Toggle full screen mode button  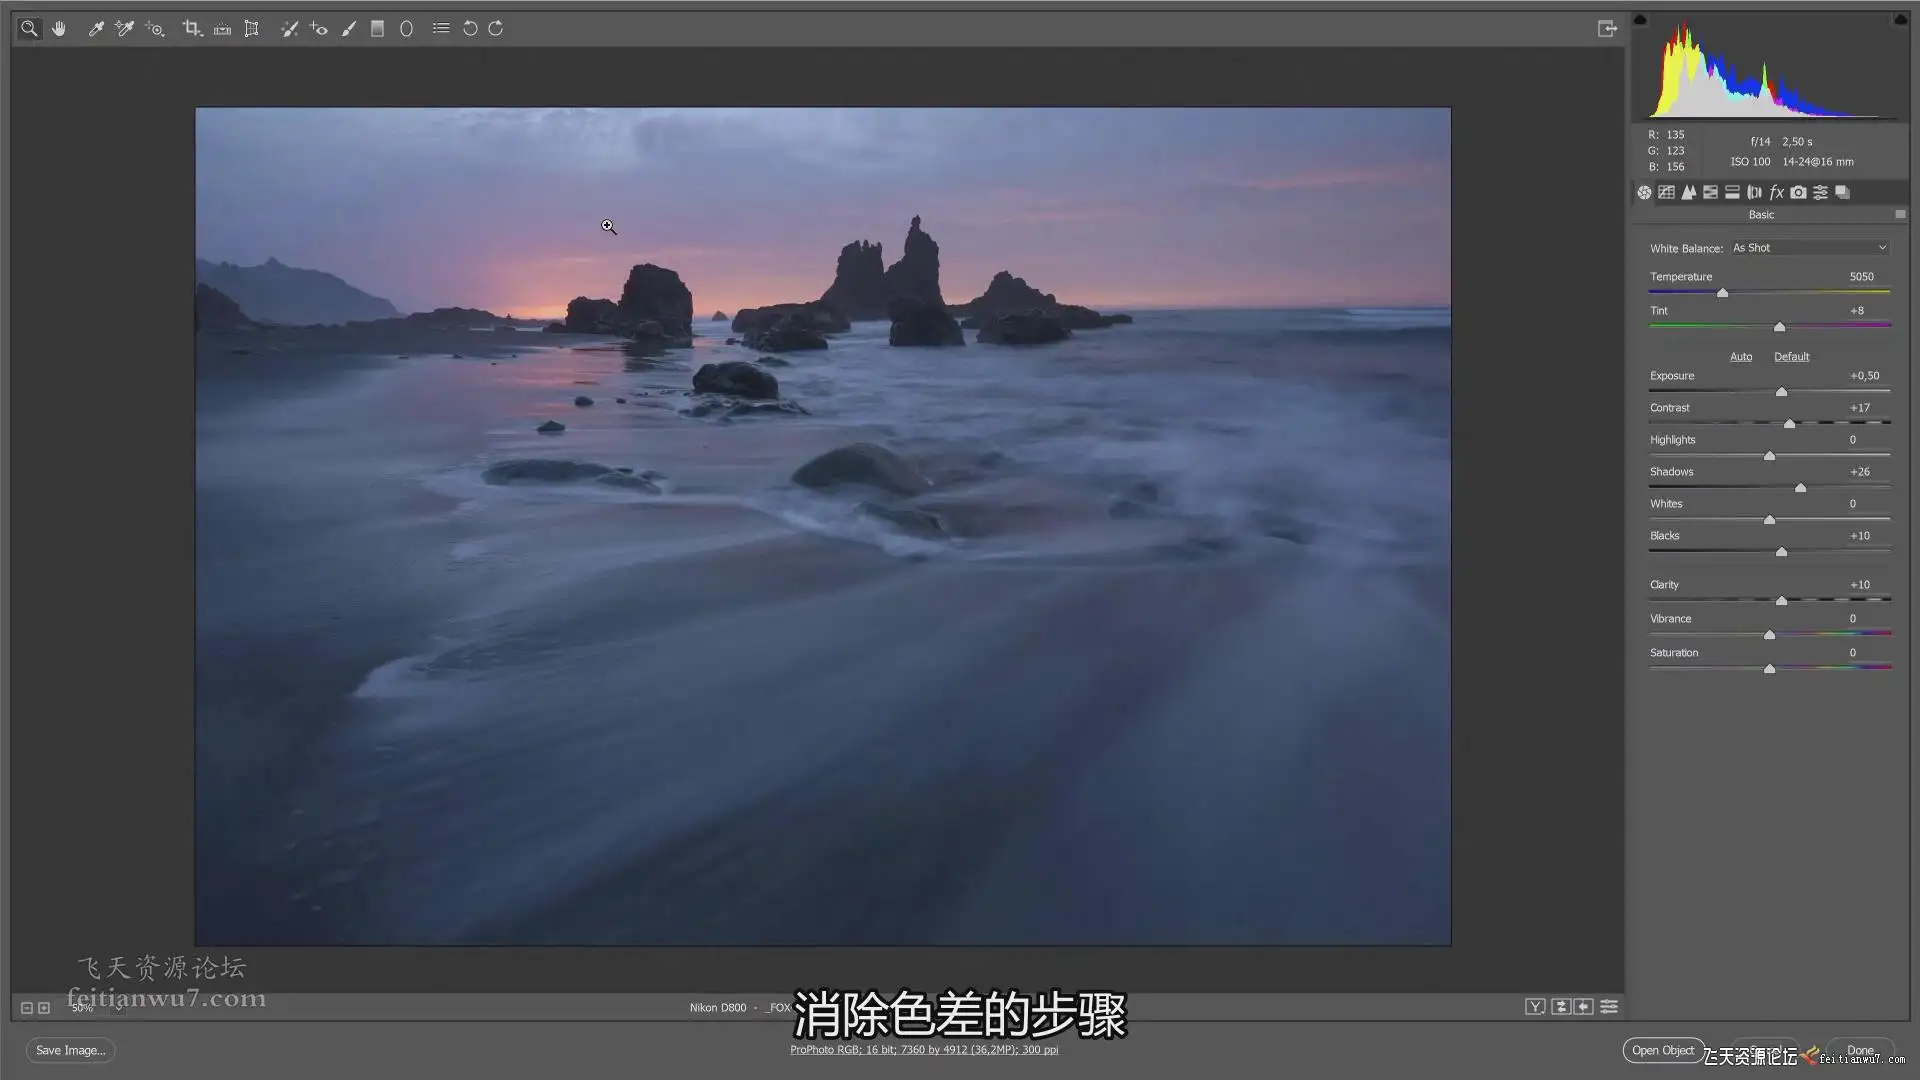click(1607, 28)
